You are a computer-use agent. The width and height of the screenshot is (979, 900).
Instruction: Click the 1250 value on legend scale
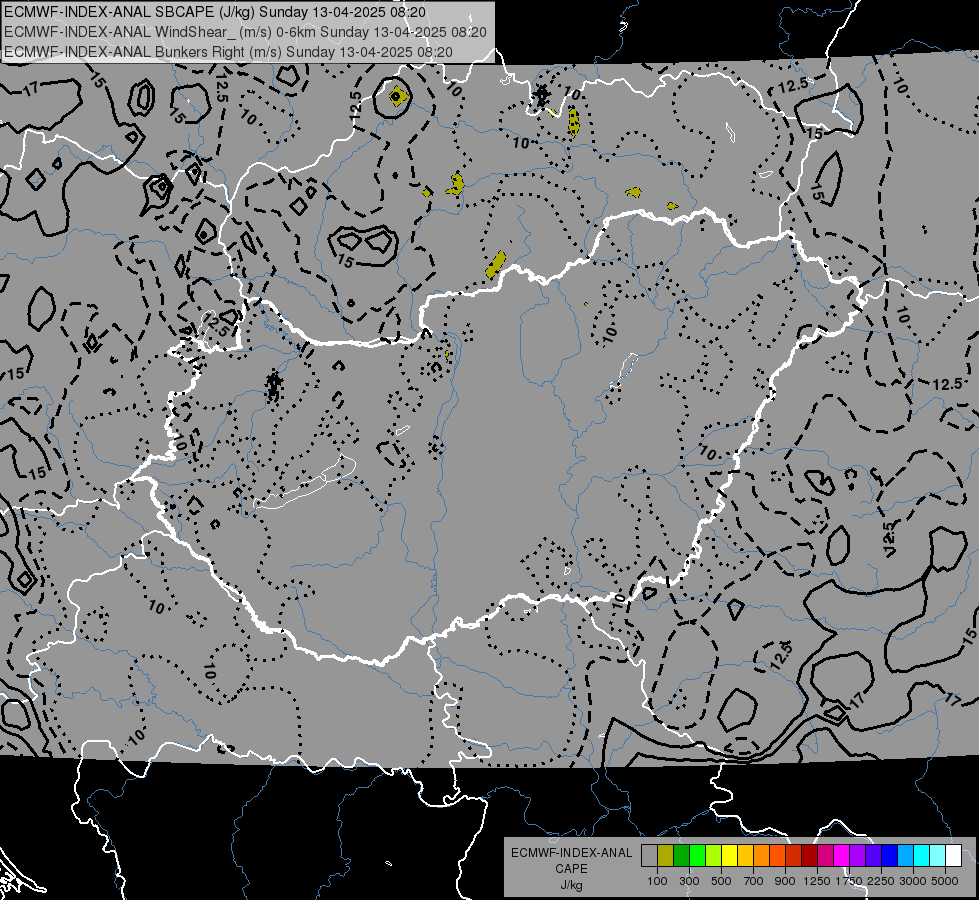817,881
